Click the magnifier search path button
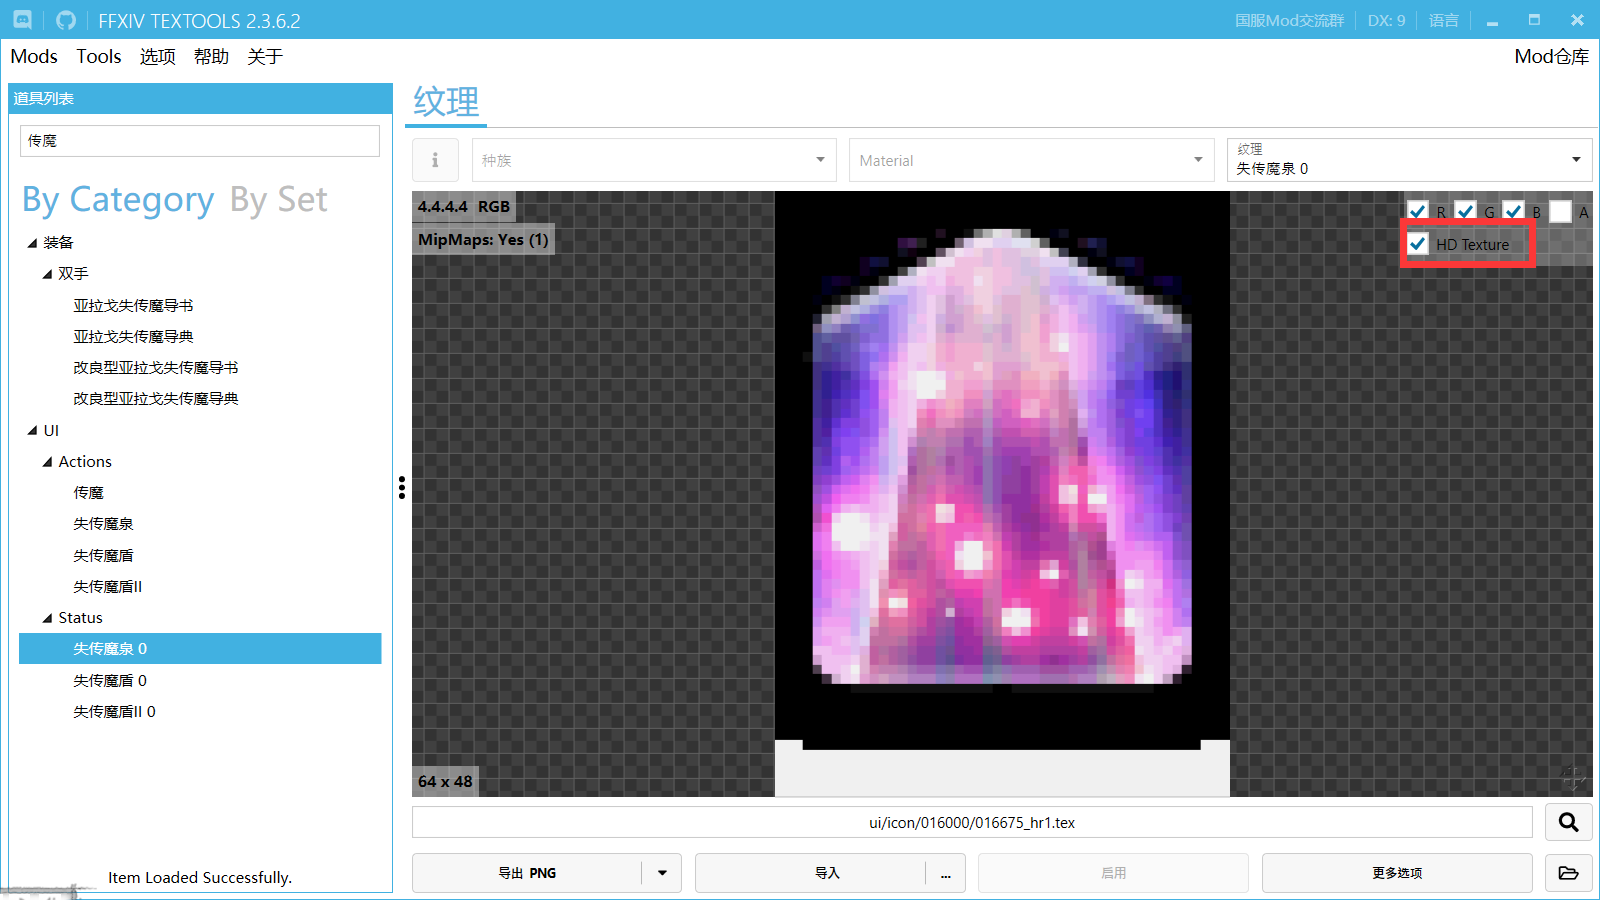This screenshot has height=900, width=1600. pos(1568,822)
